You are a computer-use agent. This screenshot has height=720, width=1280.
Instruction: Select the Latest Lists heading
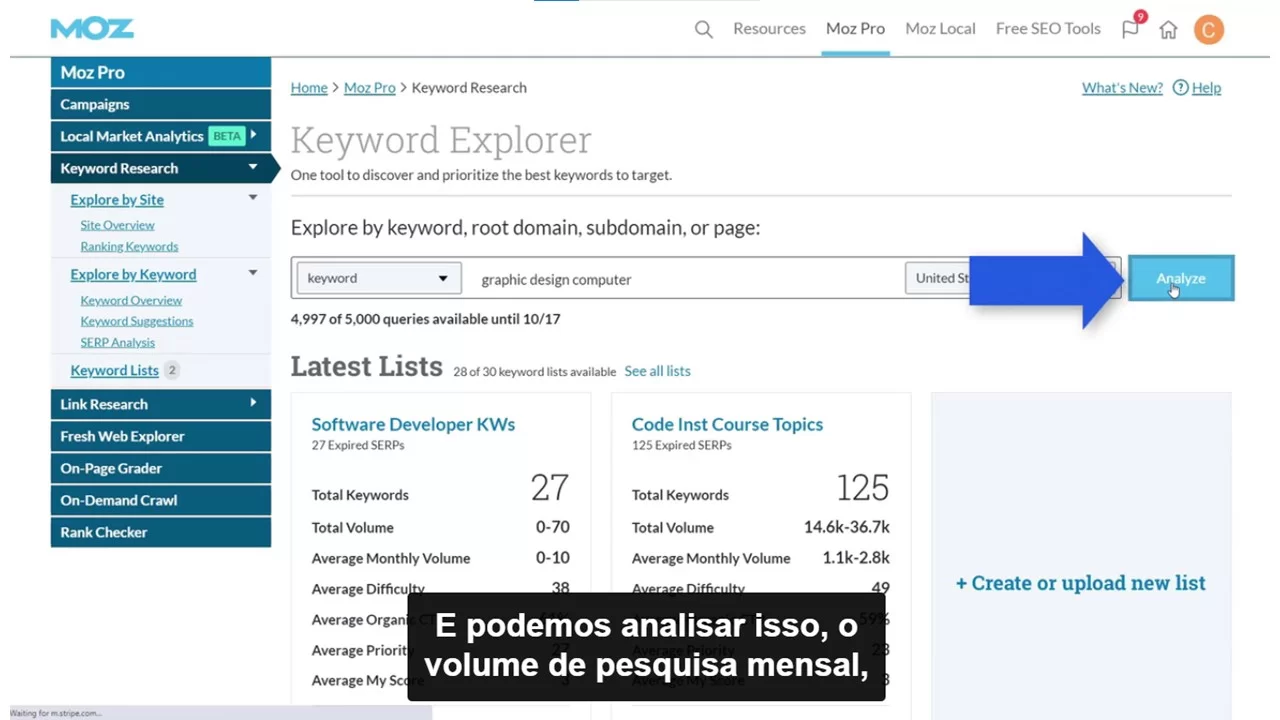pyautogui.click(x=366, y=367)
